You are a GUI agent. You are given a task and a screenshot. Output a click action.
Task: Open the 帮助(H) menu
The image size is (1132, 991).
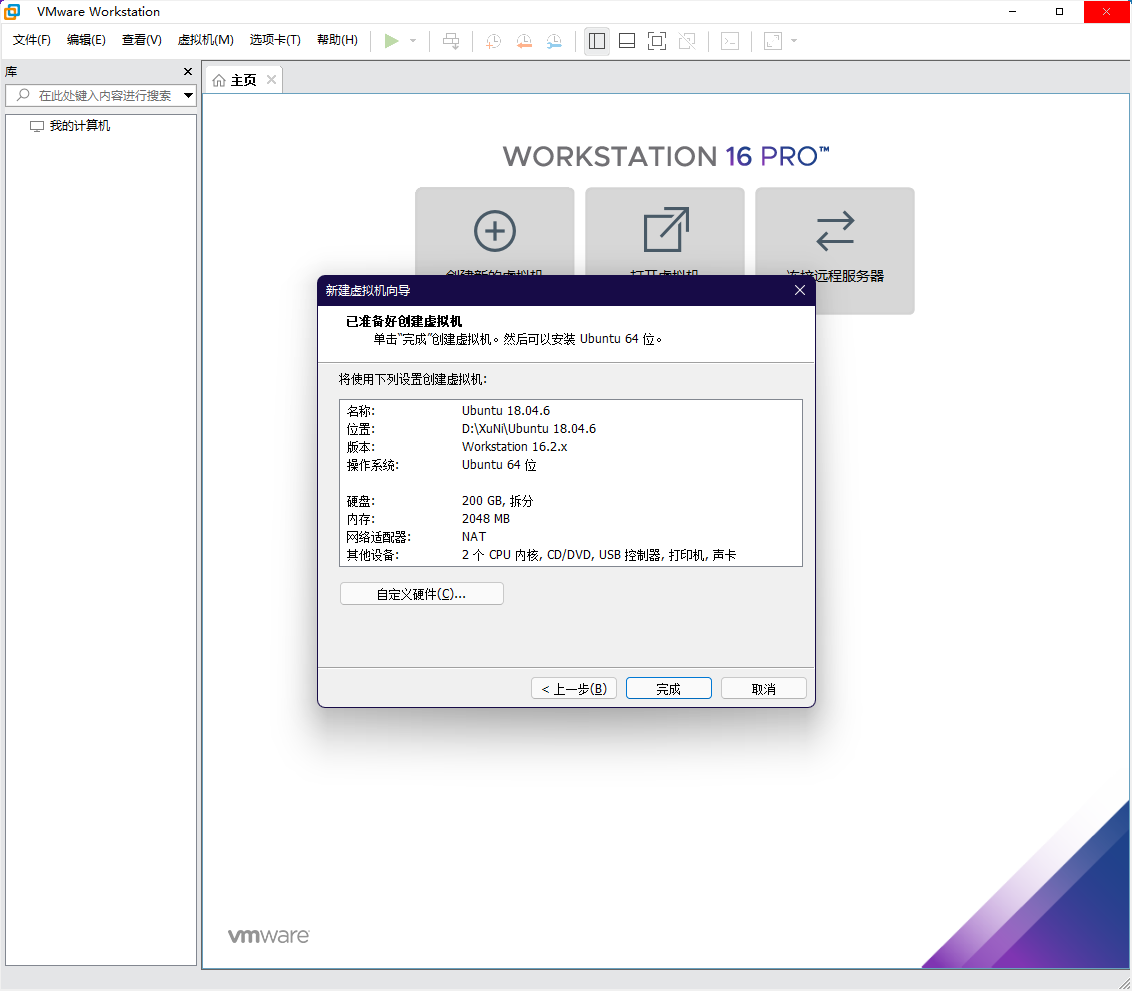click(x=337, y=40)
